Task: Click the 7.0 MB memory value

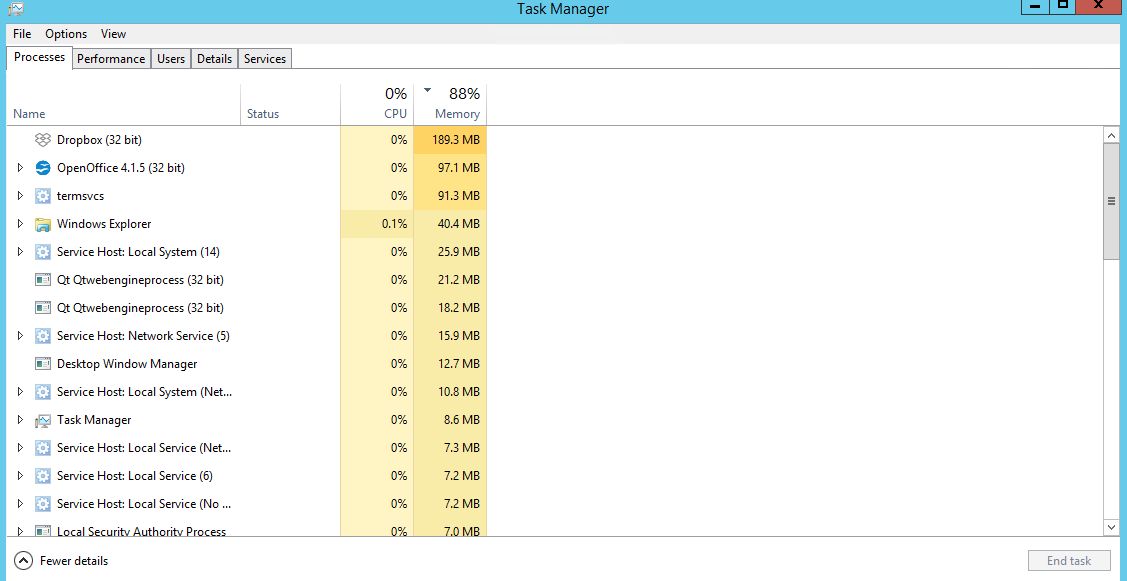Action: tap(462, 531)
